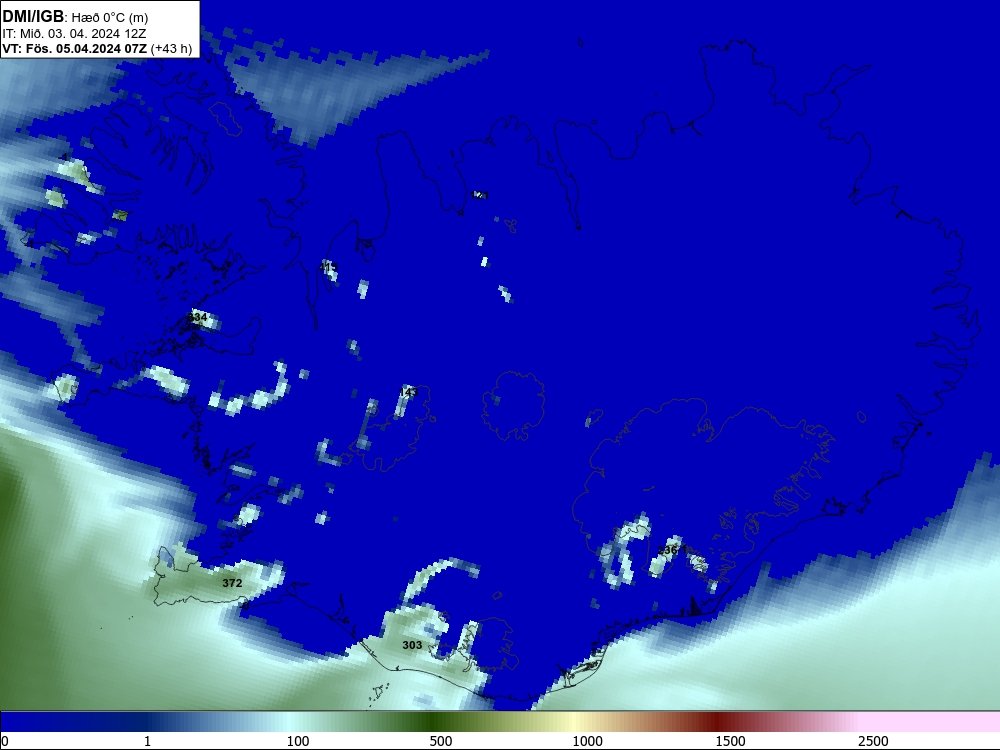The height and width of the screenshot is (750, 1000).
Task: Click the legend tick label 1
Action: tap(147, 741)
